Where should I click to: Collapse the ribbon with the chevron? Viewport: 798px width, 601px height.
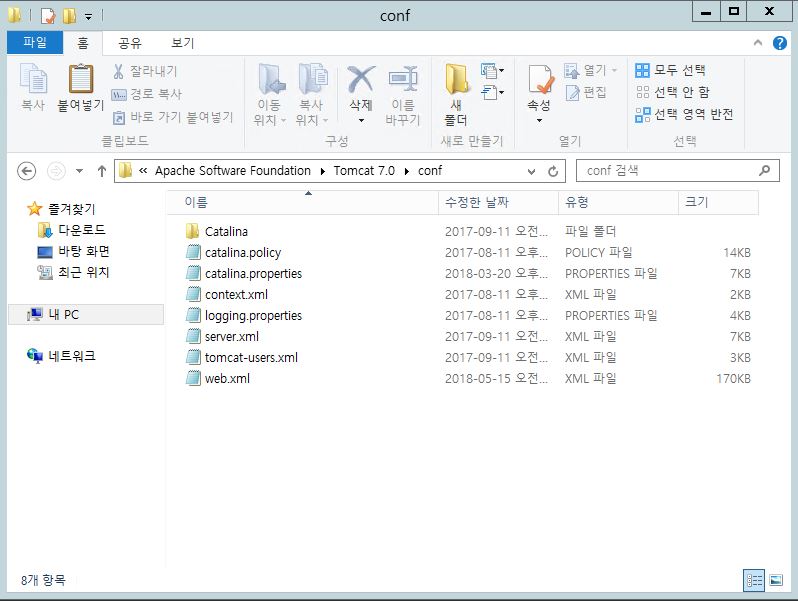coord(758,43)
